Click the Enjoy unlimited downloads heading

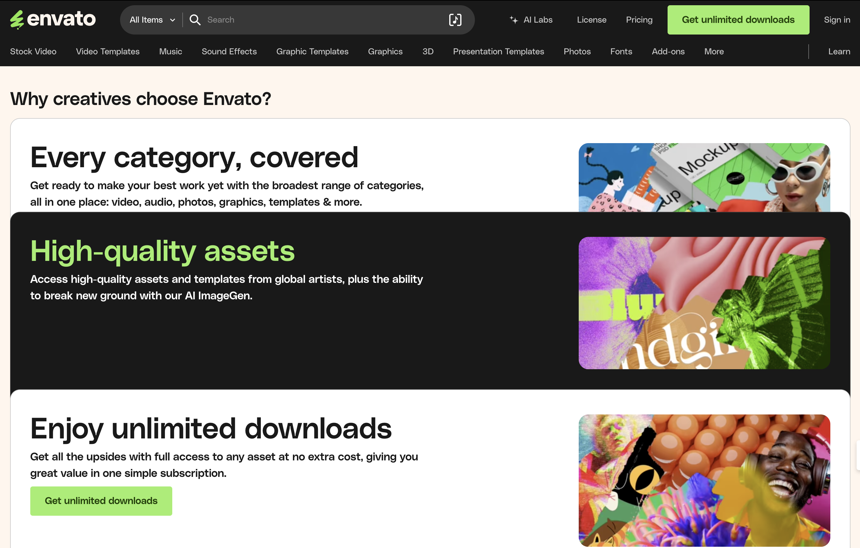coord(211,428)
